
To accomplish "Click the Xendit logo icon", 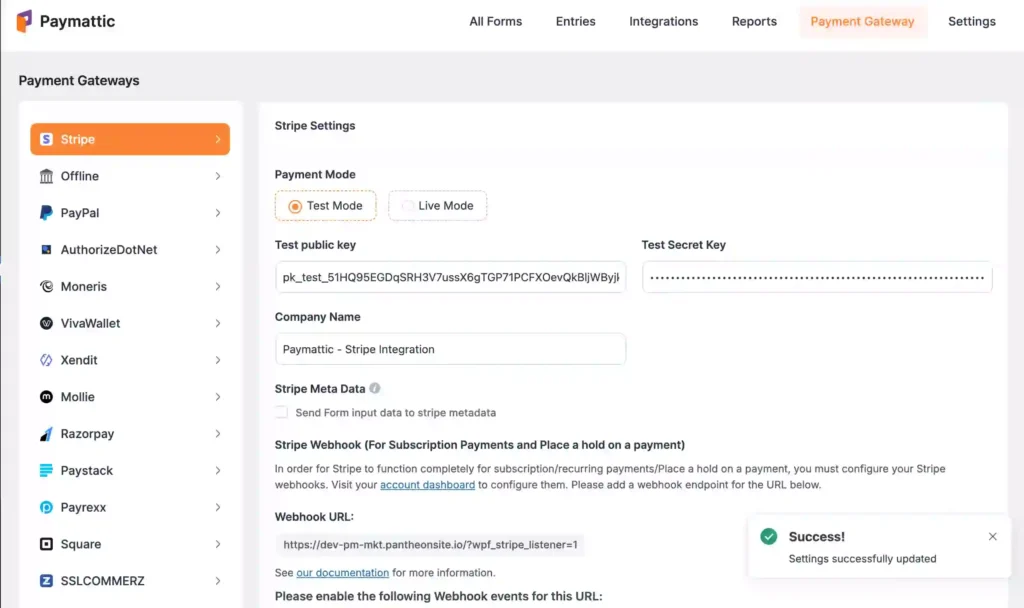I will coord(46,360).
